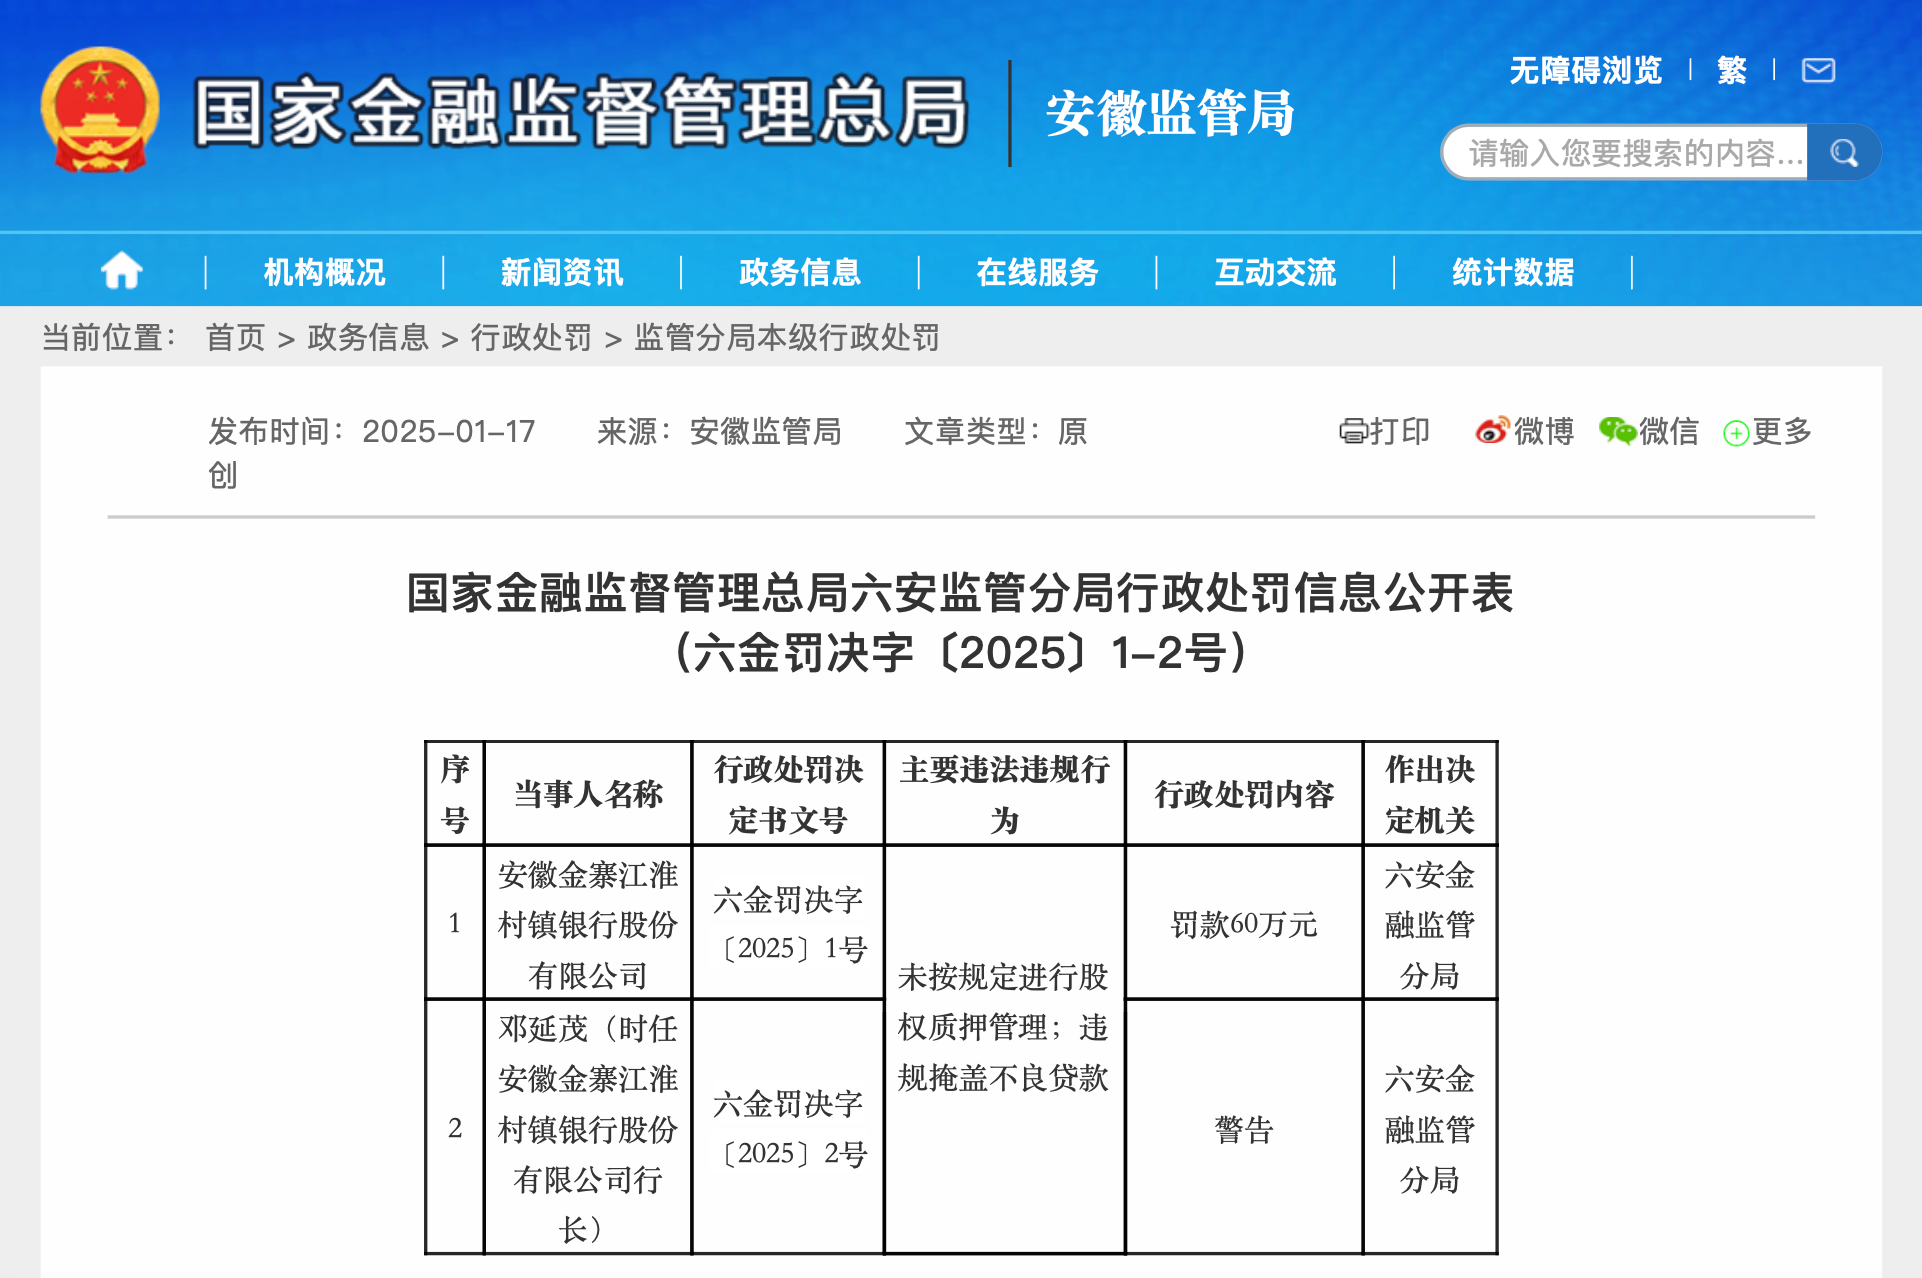Share via the WeChat icon
This screenshot has height=1278, width=1922.
(1616, 431)
